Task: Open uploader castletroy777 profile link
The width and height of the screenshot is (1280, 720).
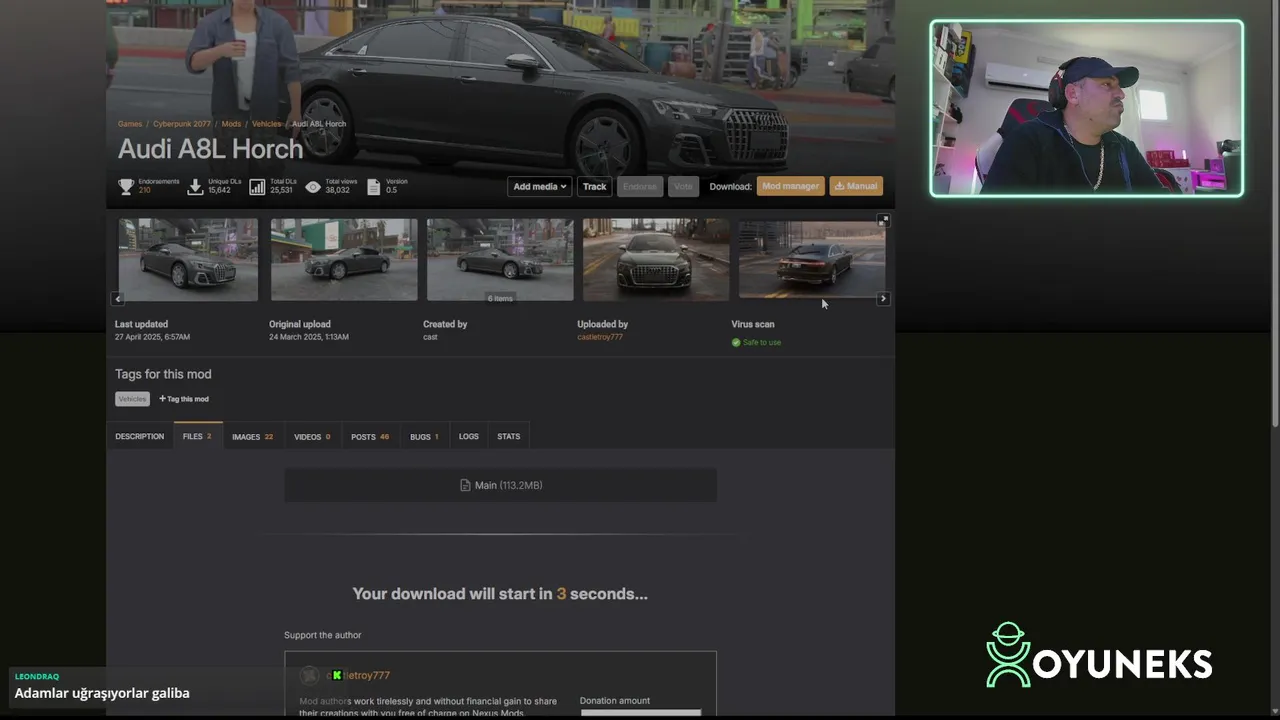Action: (x=600, y=337)
